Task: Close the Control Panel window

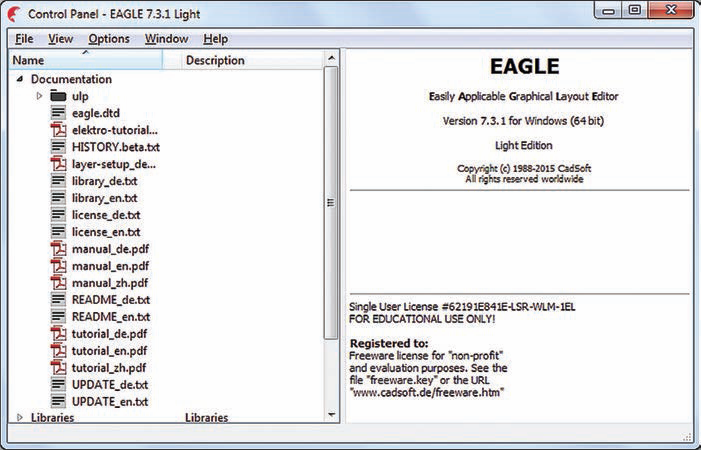Action: pos(670,11)
